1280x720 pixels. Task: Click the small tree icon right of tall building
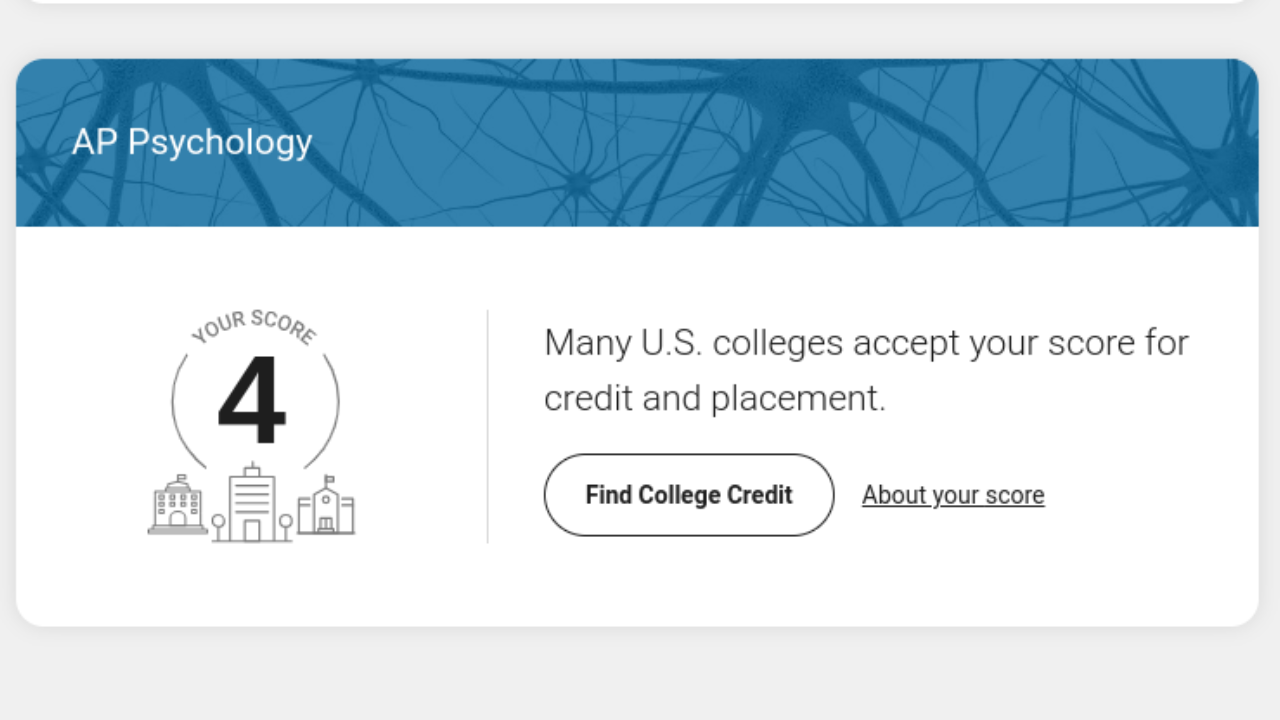coord(285,527)
